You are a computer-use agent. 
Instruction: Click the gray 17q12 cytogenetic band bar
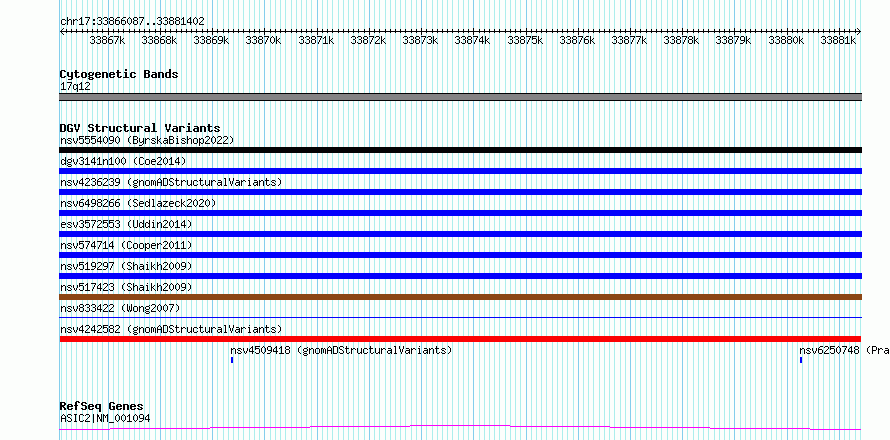pyautogui.click(x=460, y=97)
